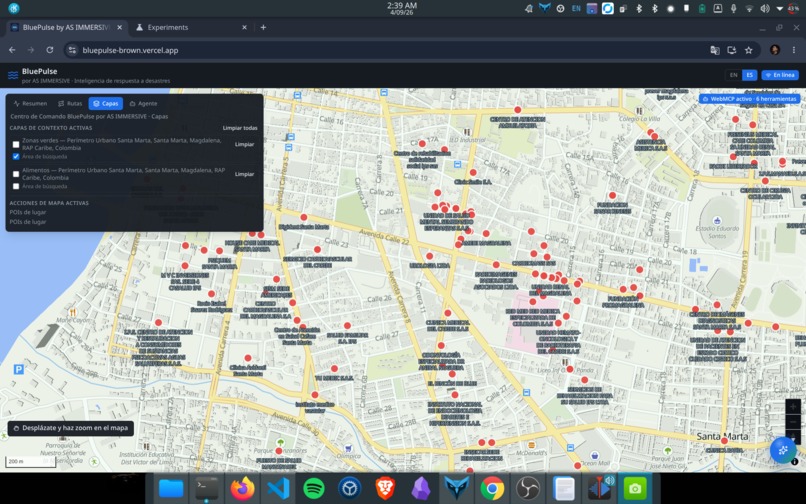Open Terminal from the dock

[207, 488]
